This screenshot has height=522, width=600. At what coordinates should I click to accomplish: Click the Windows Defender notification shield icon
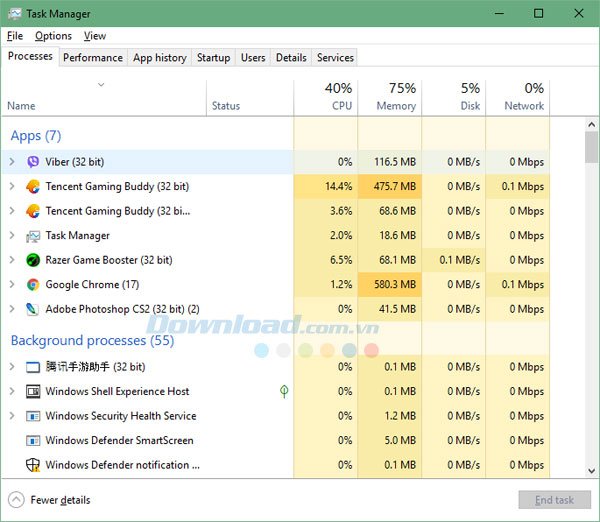click(33, 465)
